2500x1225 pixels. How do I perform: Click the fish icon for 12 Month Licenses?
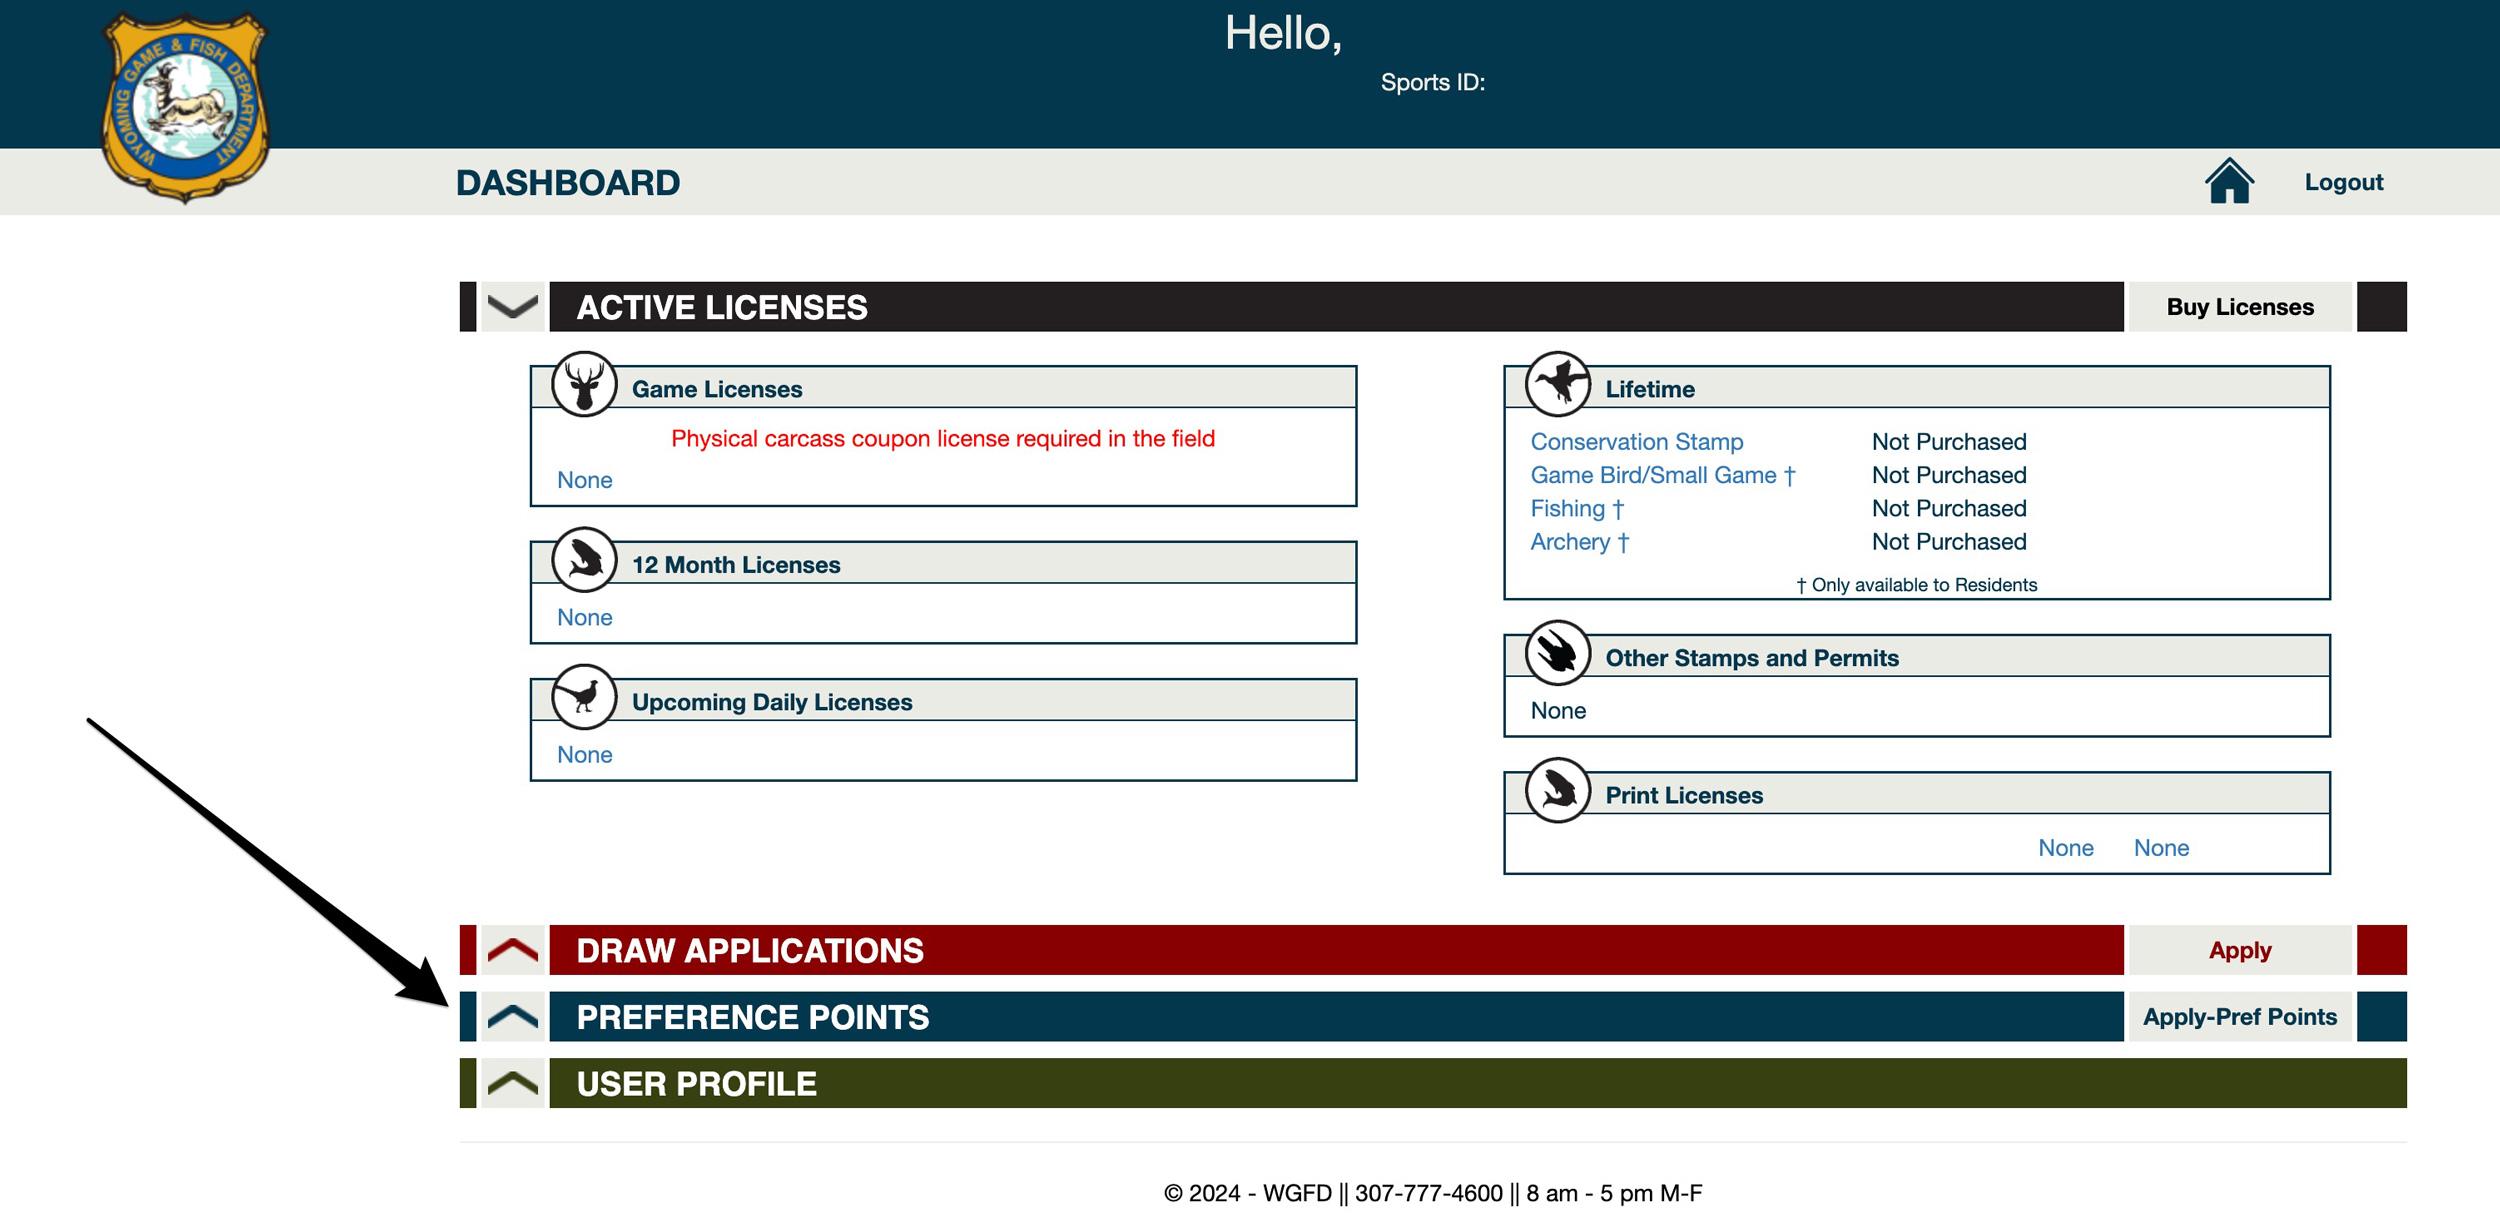(585, 561)
